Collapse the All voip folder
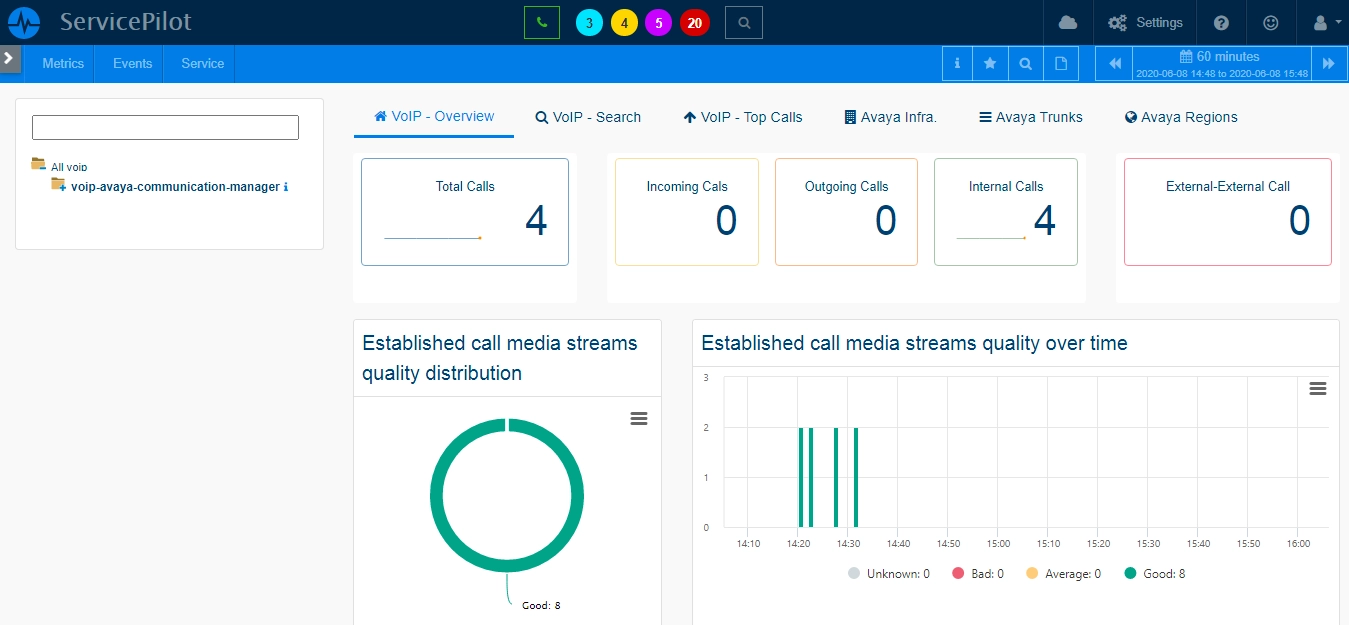 (x=38, y=164)
